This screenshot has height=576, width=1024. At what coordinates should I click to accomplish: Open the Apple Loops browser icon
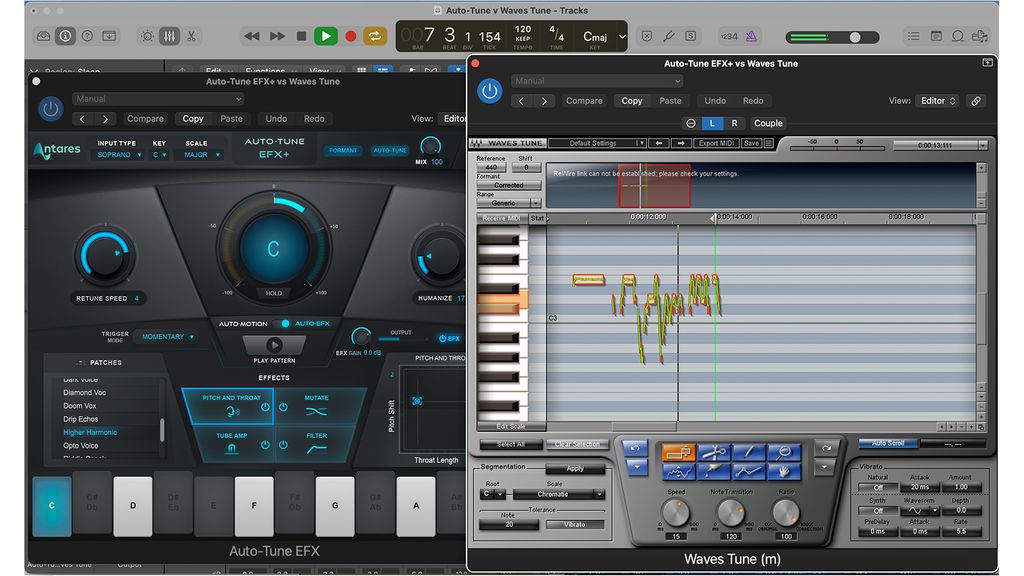[x=959, y=36]
